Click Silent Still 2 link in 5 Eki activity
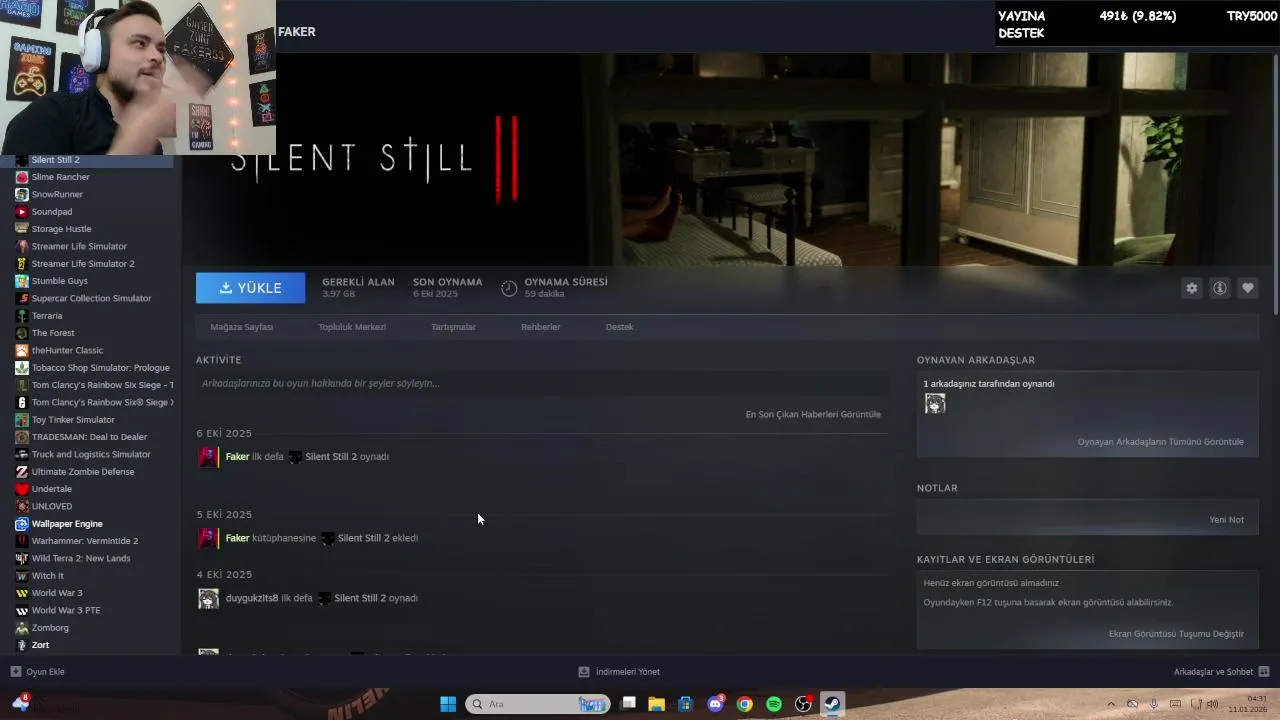Screen dimensions: 1280x720 (x=363, y=538)
